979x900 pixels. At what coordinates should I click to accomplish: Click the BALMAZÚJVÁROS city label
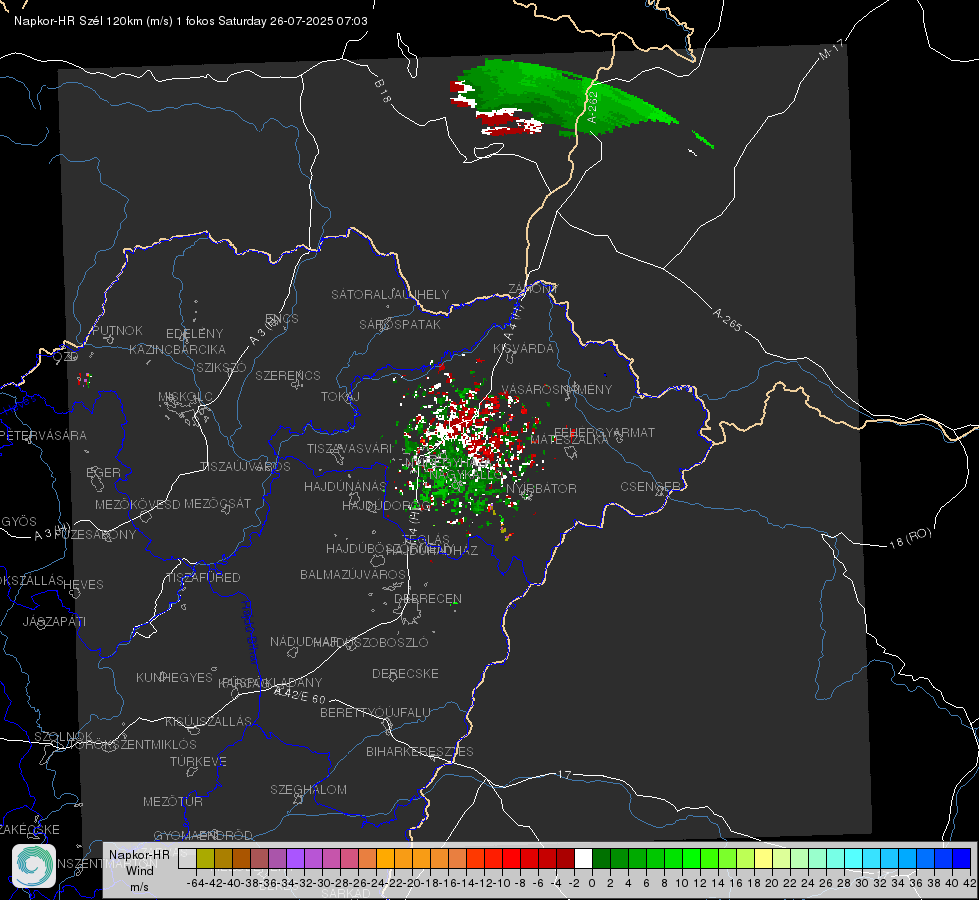(x=353, y=574)
